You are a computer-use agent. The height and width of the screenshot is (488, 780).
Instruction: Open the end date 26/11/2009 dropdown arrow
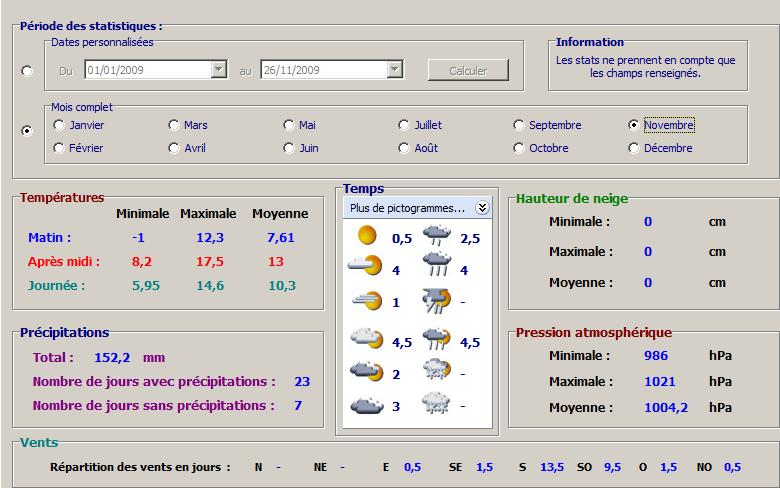(x=394, y=69)
